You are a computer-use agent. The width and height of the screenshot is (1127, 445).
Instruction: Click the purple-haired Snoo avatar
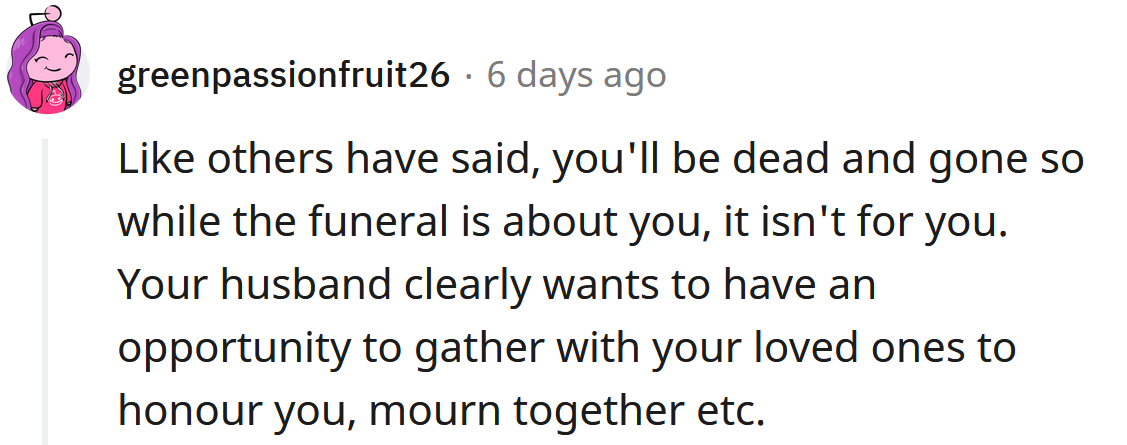(48, 70)
